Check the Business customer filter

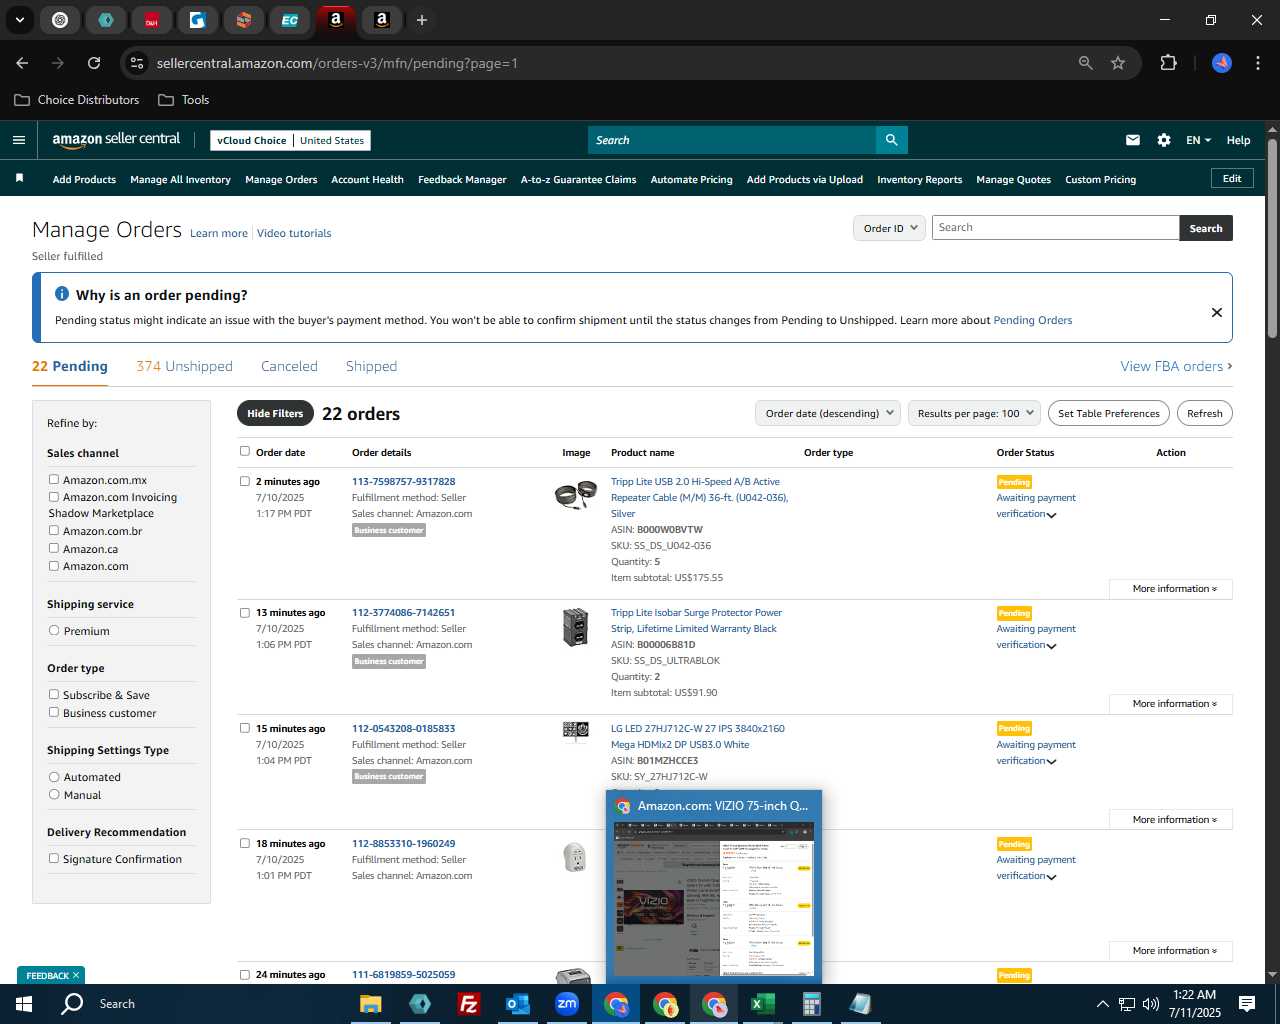pos(54,712)
